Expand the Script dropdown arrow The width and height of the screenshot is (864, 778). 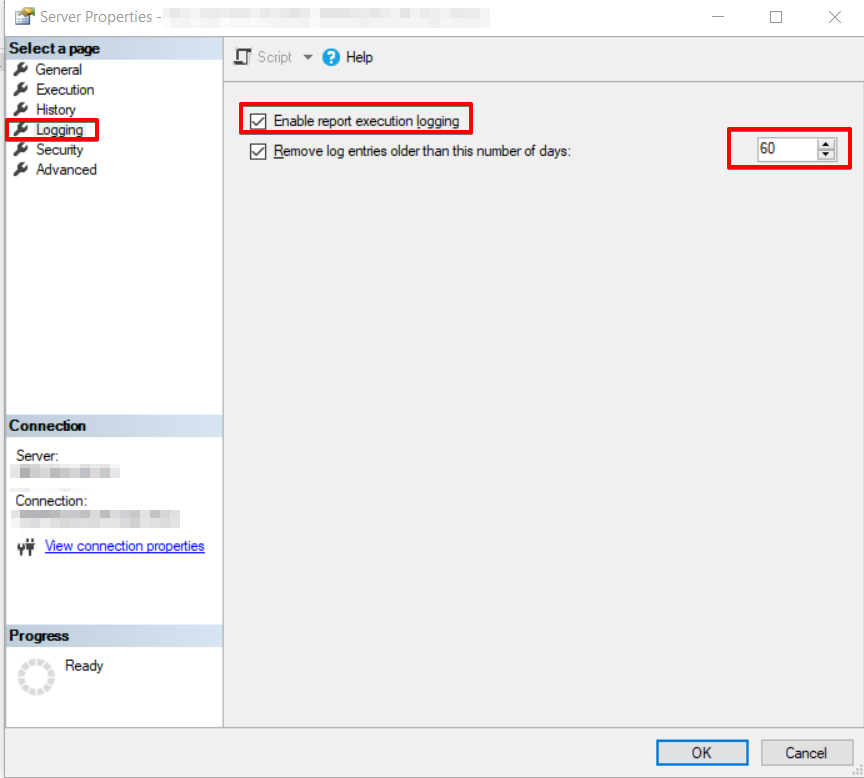click(x=308, y=58)
